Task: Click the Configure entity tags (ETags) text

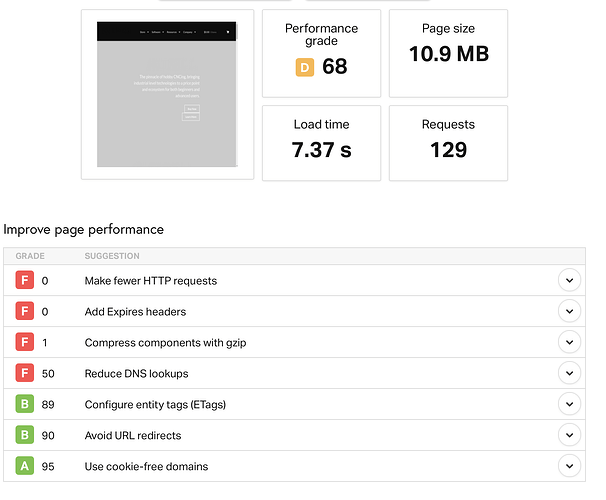Action: pyautogui.click(x=155, y=405)
